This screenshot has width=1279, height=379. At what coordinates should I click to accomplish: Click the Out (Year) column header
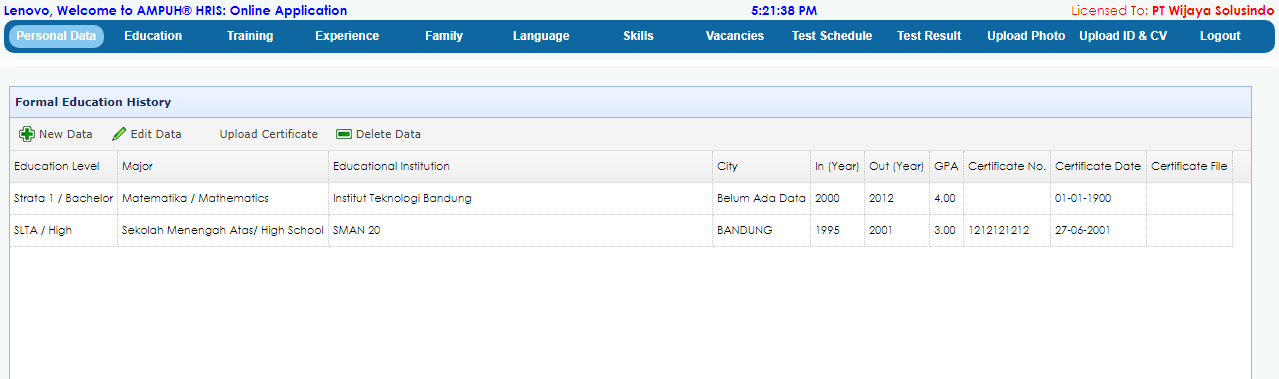click(897, 166)
